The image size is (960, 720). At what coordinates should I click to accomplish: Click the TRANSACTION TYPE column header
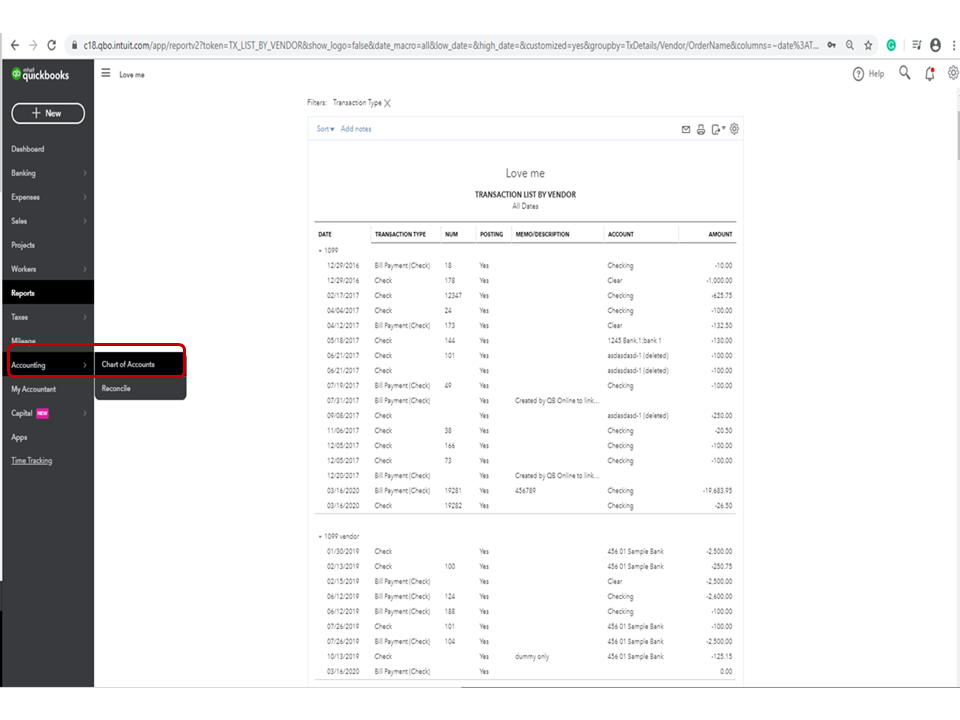click(400, 234)
